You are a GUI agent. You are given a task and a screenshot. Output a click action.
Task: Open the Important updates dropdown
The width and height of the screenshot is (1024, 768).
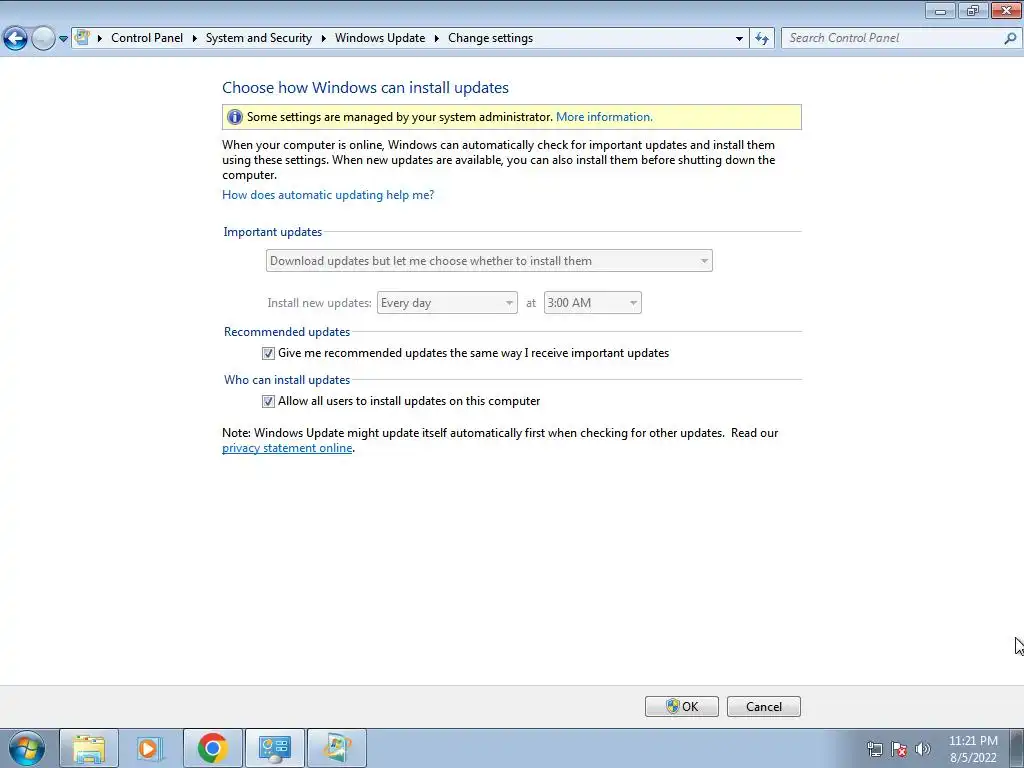[x=489, y=261]
